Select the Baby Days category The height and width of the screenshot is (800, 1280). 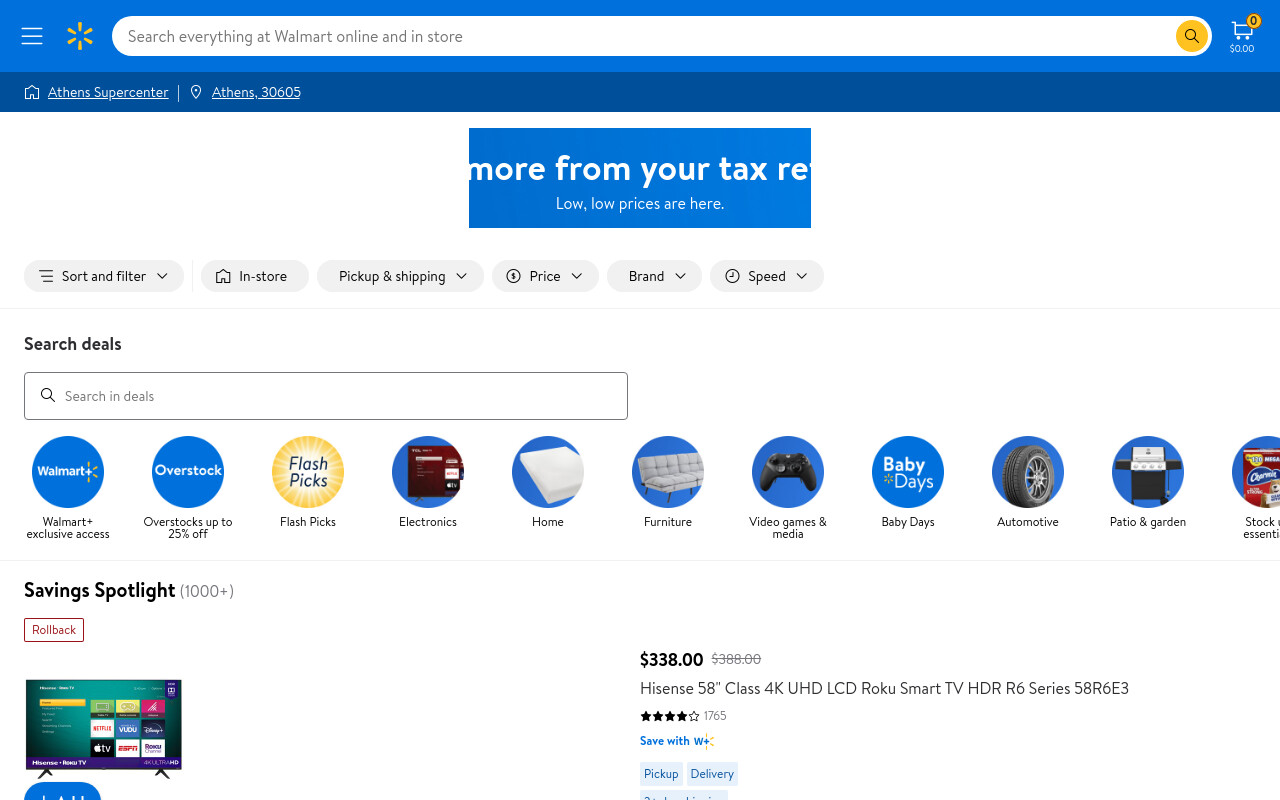point(908,482)
